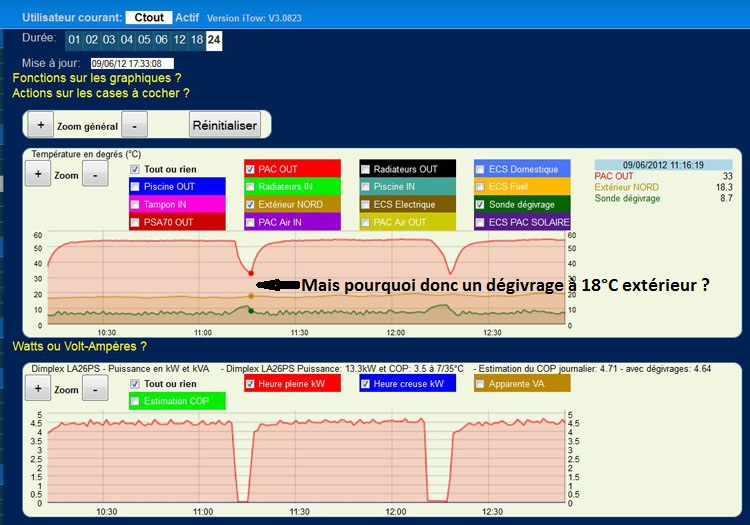
Task: Zoom in on the power kW graph
Action: click(39, 389)
